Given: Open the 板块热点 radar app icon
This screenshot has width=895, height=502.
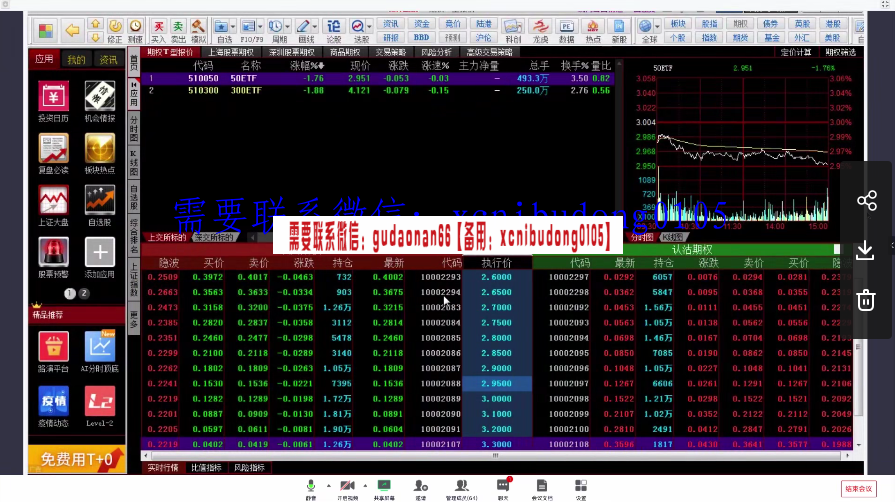Looking at the screenshot, I should click(100, 148).
